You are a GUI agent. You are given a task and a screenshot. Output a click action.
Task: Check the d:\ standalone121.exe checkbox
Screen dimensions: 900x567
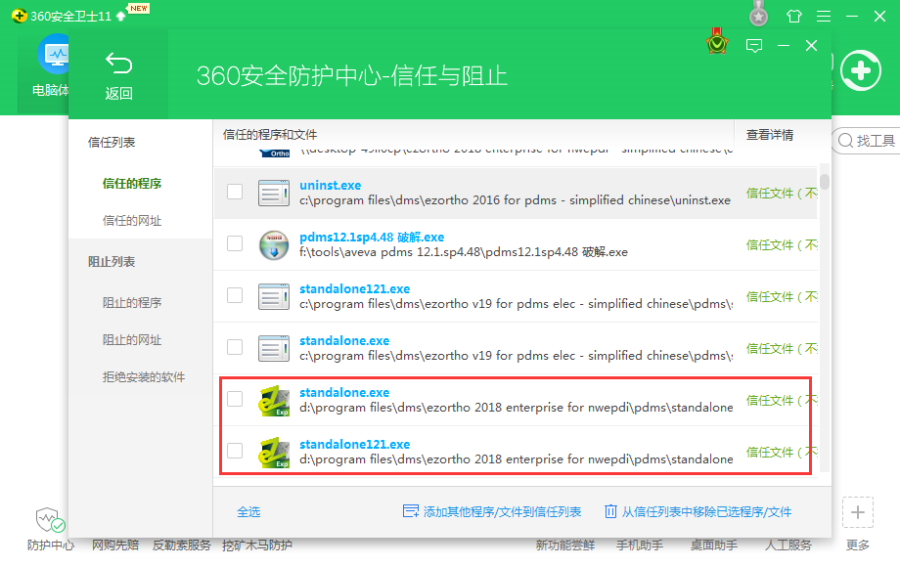click(x=235, y=451)
